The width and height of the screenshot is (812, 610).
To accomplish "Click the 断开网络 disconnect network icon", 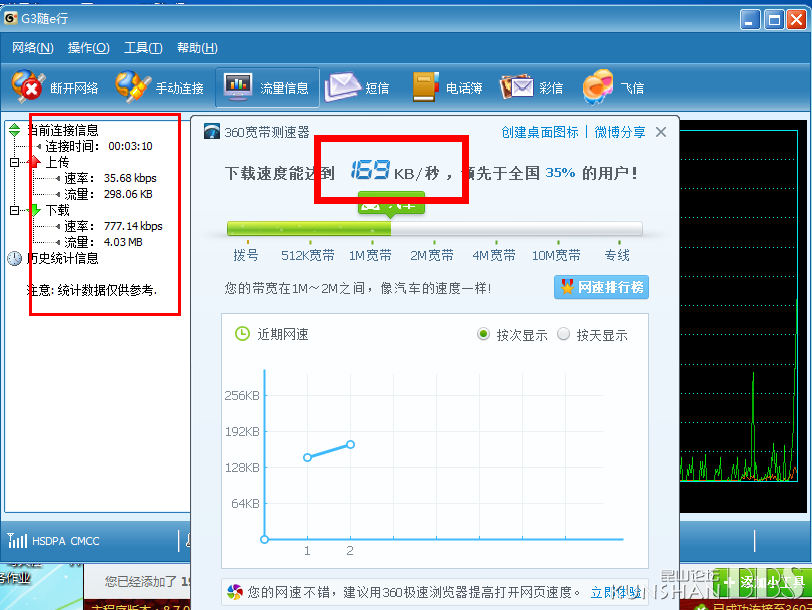I will tap(27, 87).
